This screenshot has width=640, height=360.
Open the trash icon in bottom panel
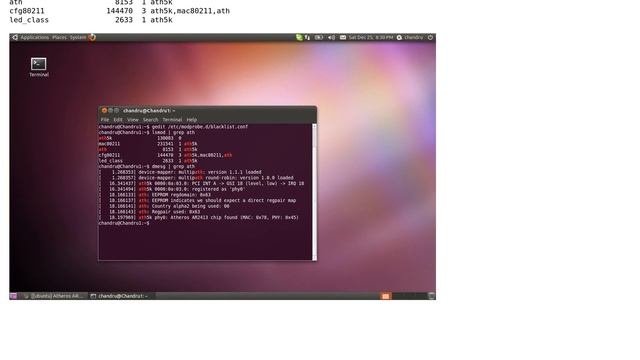(x=431, y=296)
